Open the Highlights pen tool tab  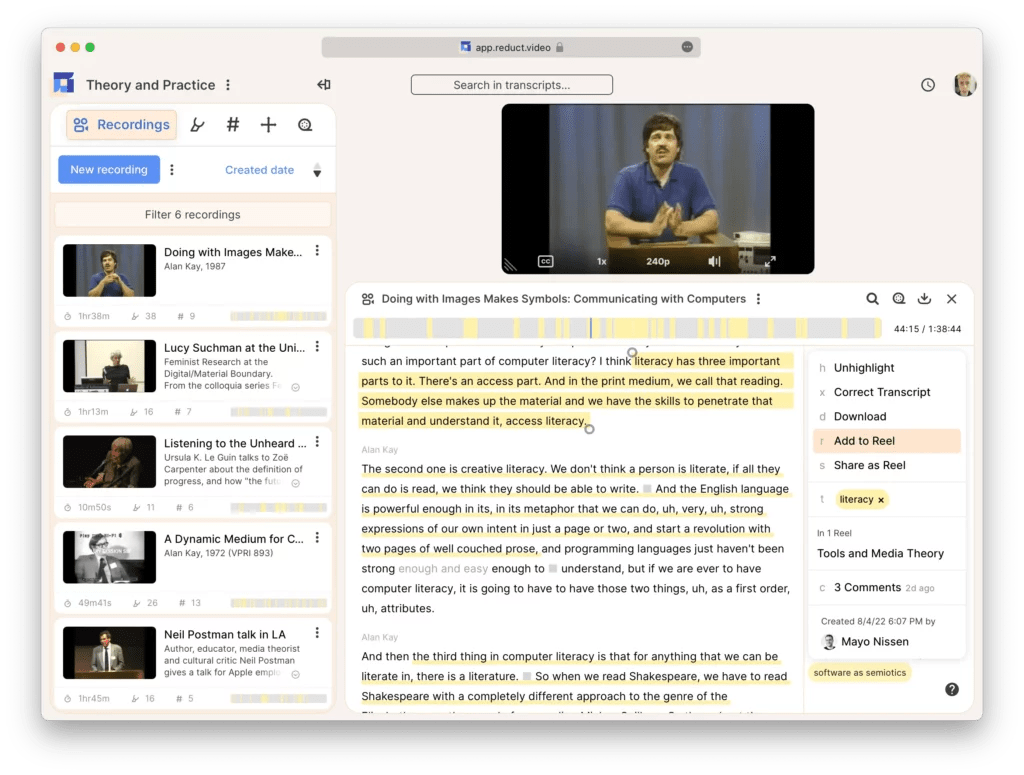point(197,124)
